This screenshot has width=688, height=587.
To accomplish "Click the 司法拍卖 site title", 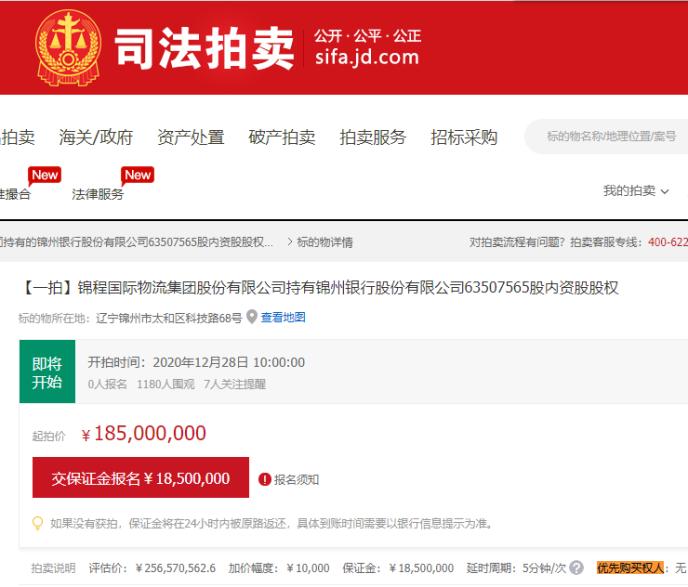I will (x=204, y=47).
